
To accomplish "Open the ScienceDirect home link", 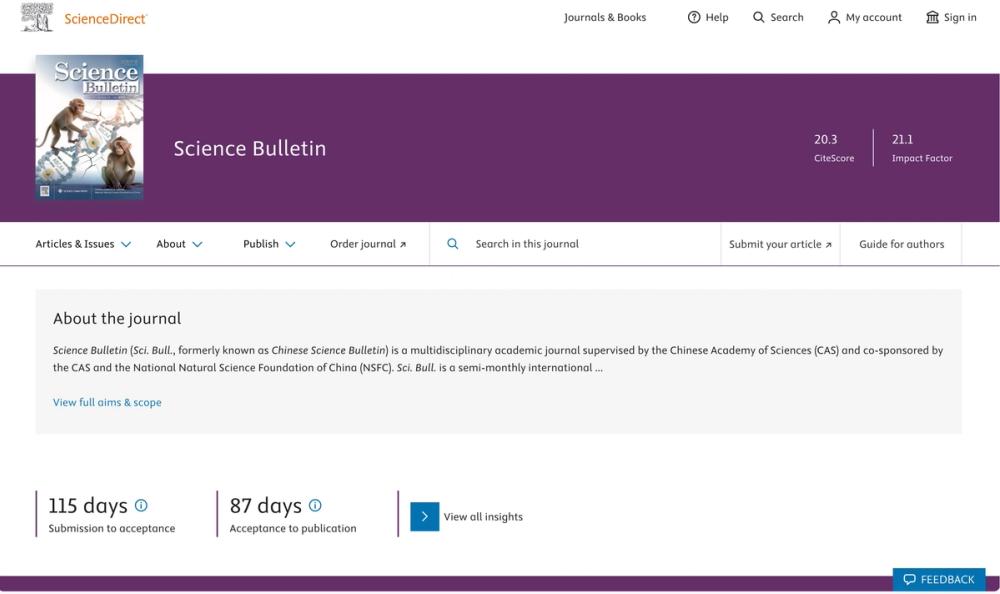I will coord(105,19).
